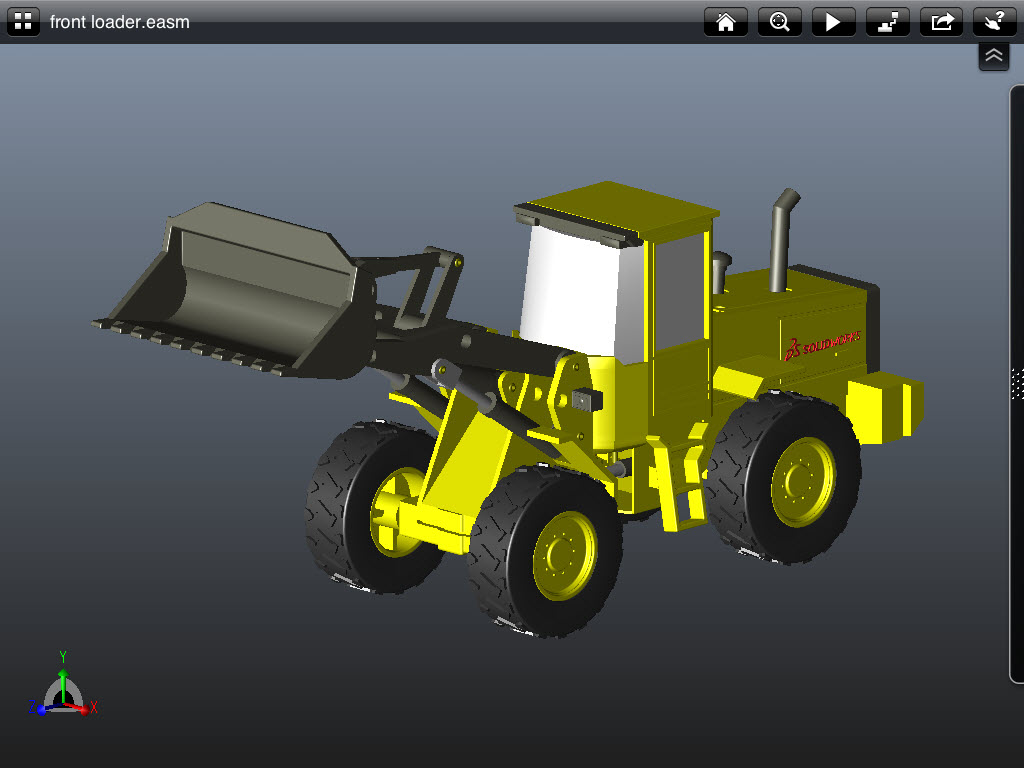Open the configurations steps icon
The width and height of the screenshot is (1024, 768).
(x=888, y=22)
